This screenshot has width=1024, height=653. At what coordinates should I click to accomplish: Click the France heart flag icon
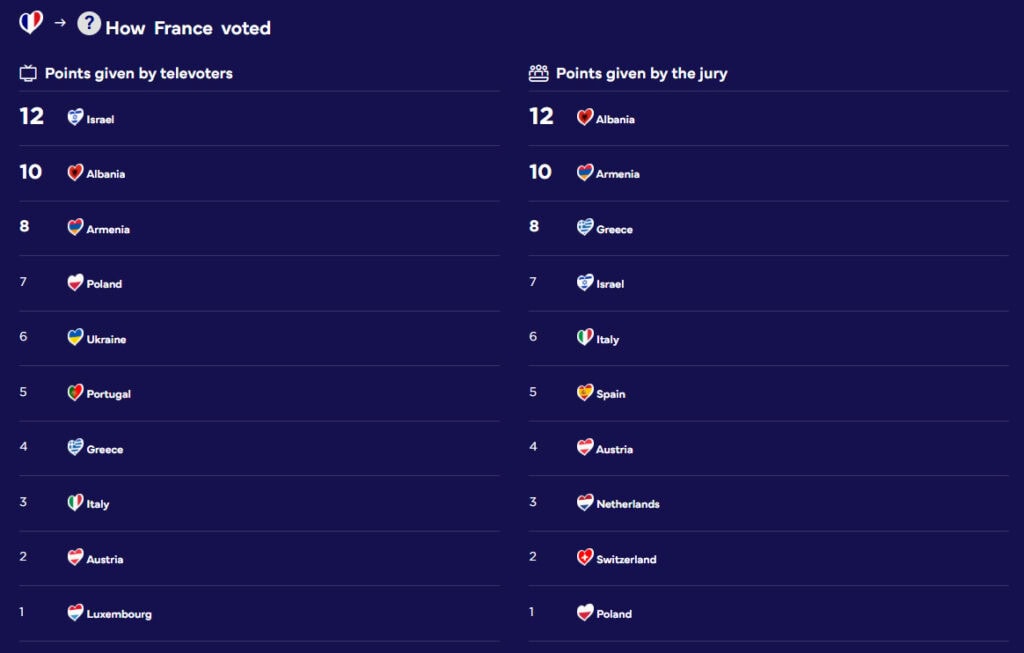[31, 22]
